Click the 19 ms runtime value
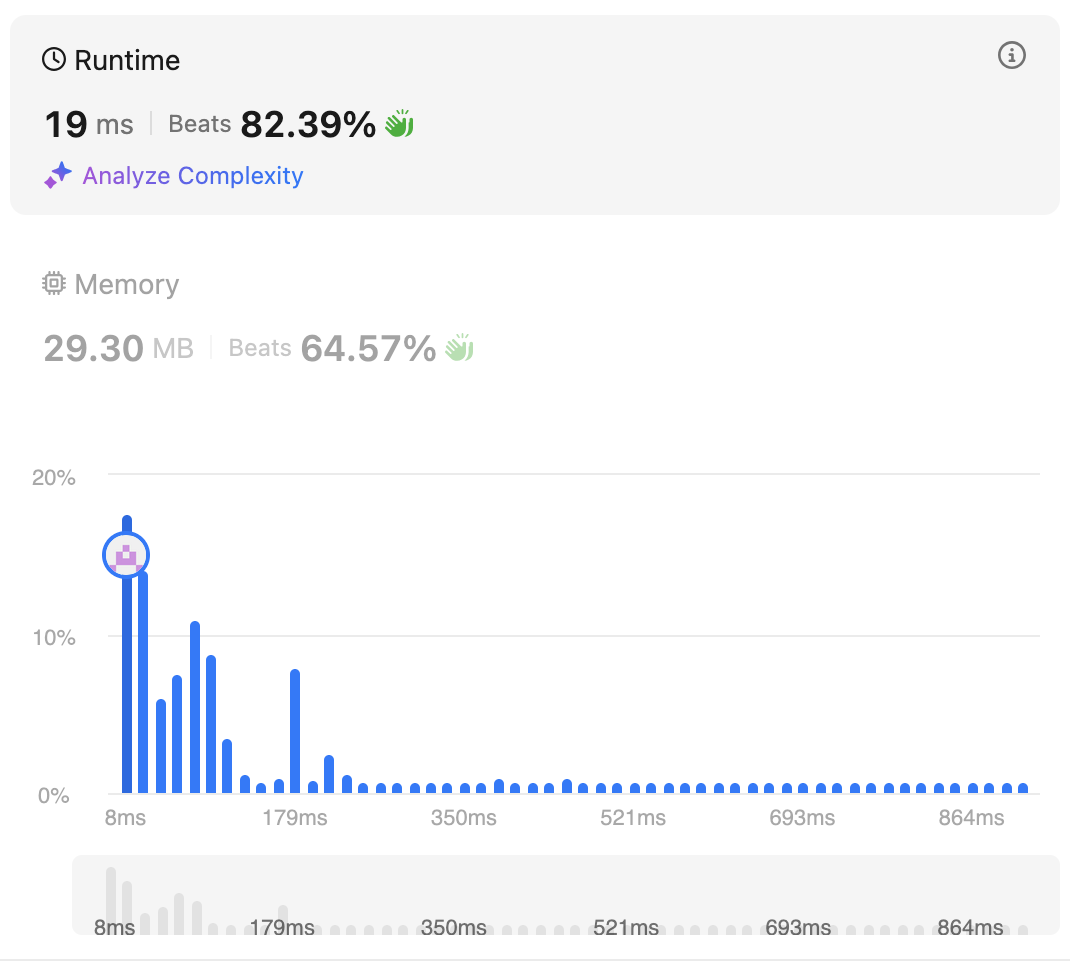 point(88,124)
